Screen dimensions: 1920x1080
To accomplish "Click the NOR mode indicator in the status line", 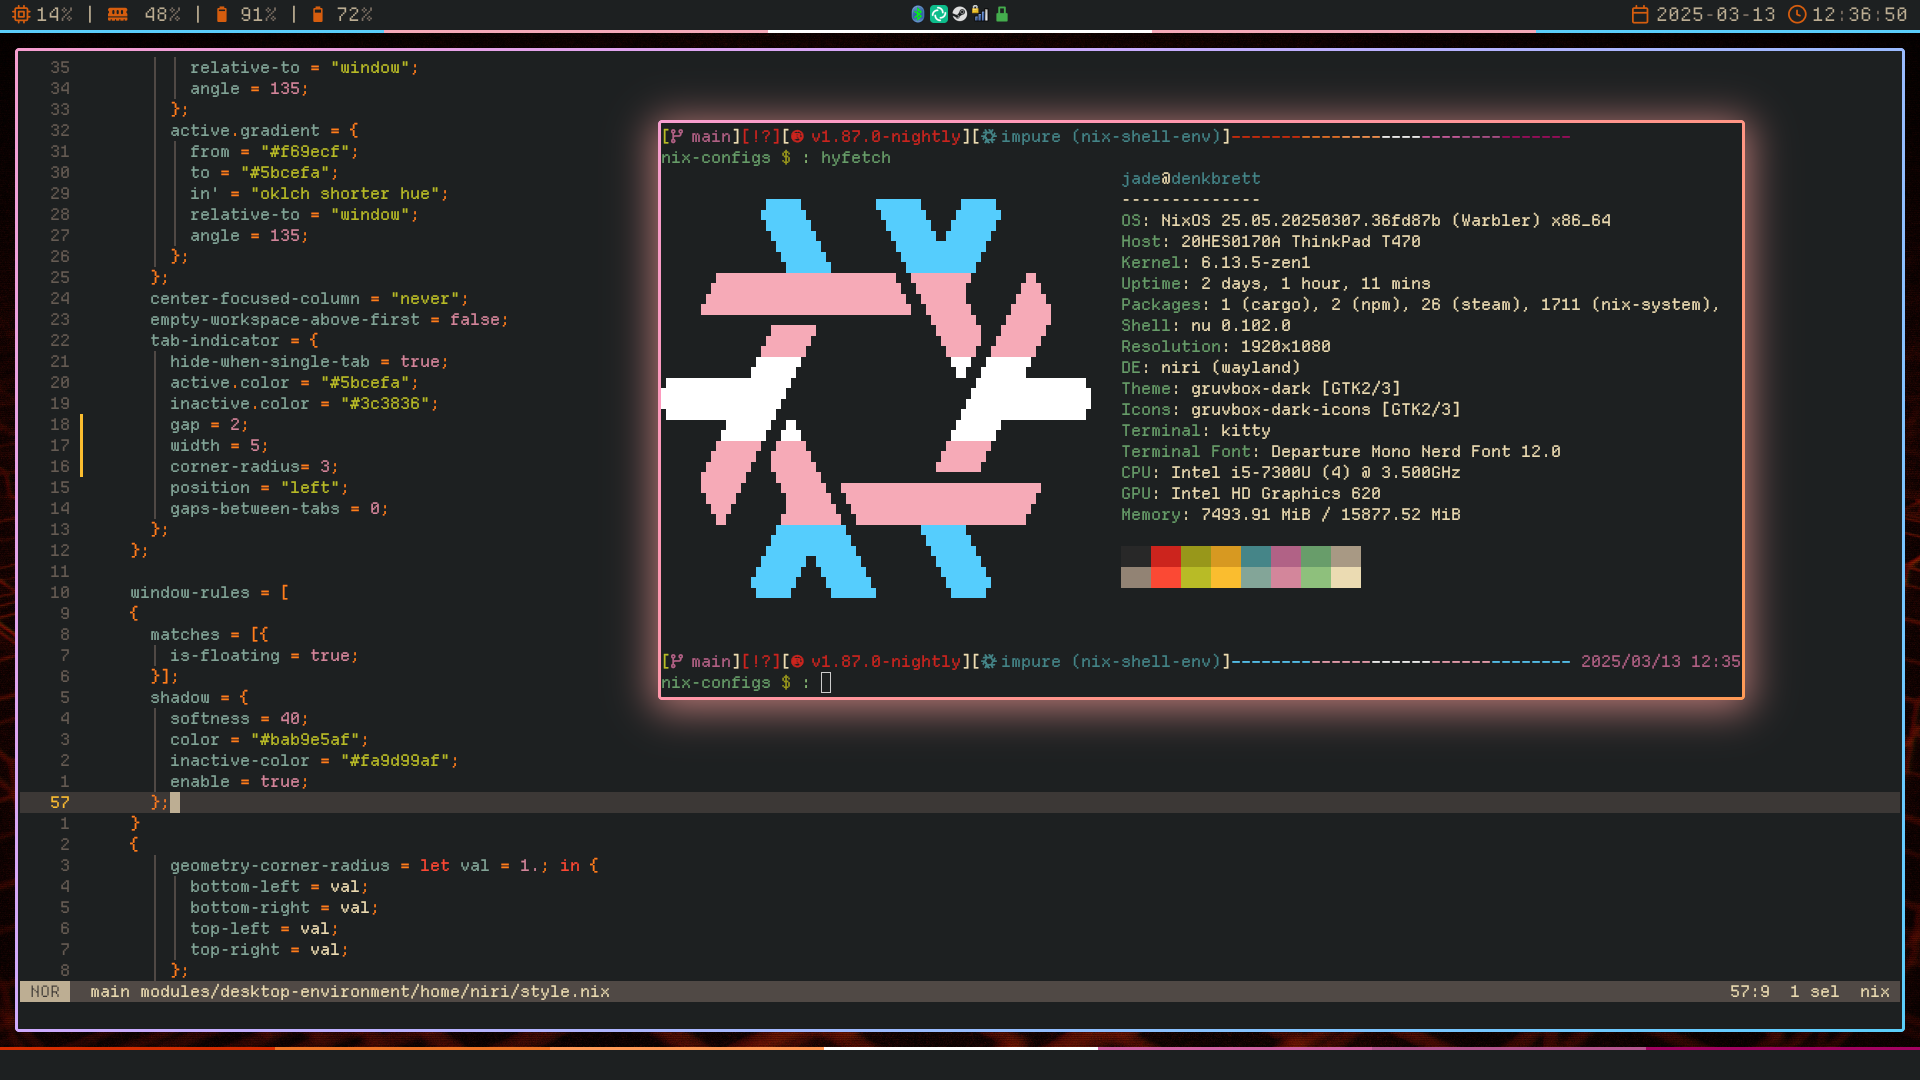I will pos(45,991).
